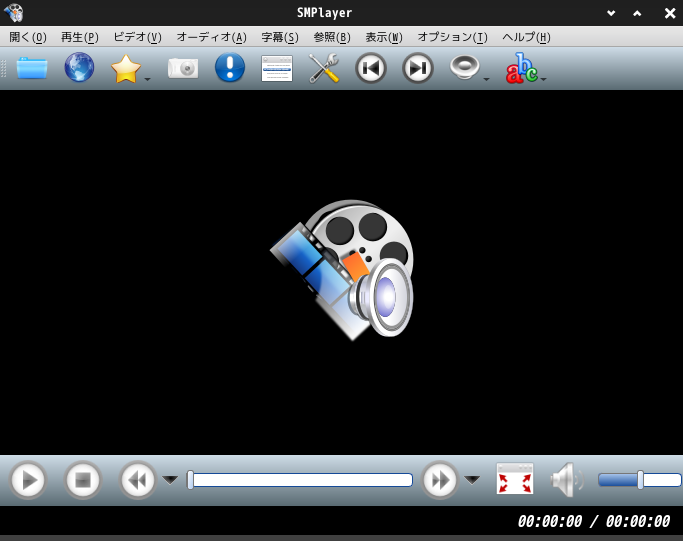Image resolution: width=683 pixels, height=541 pixels.
Task: Expand the rewind options dropdown arrow
Action: pos(170,480)
